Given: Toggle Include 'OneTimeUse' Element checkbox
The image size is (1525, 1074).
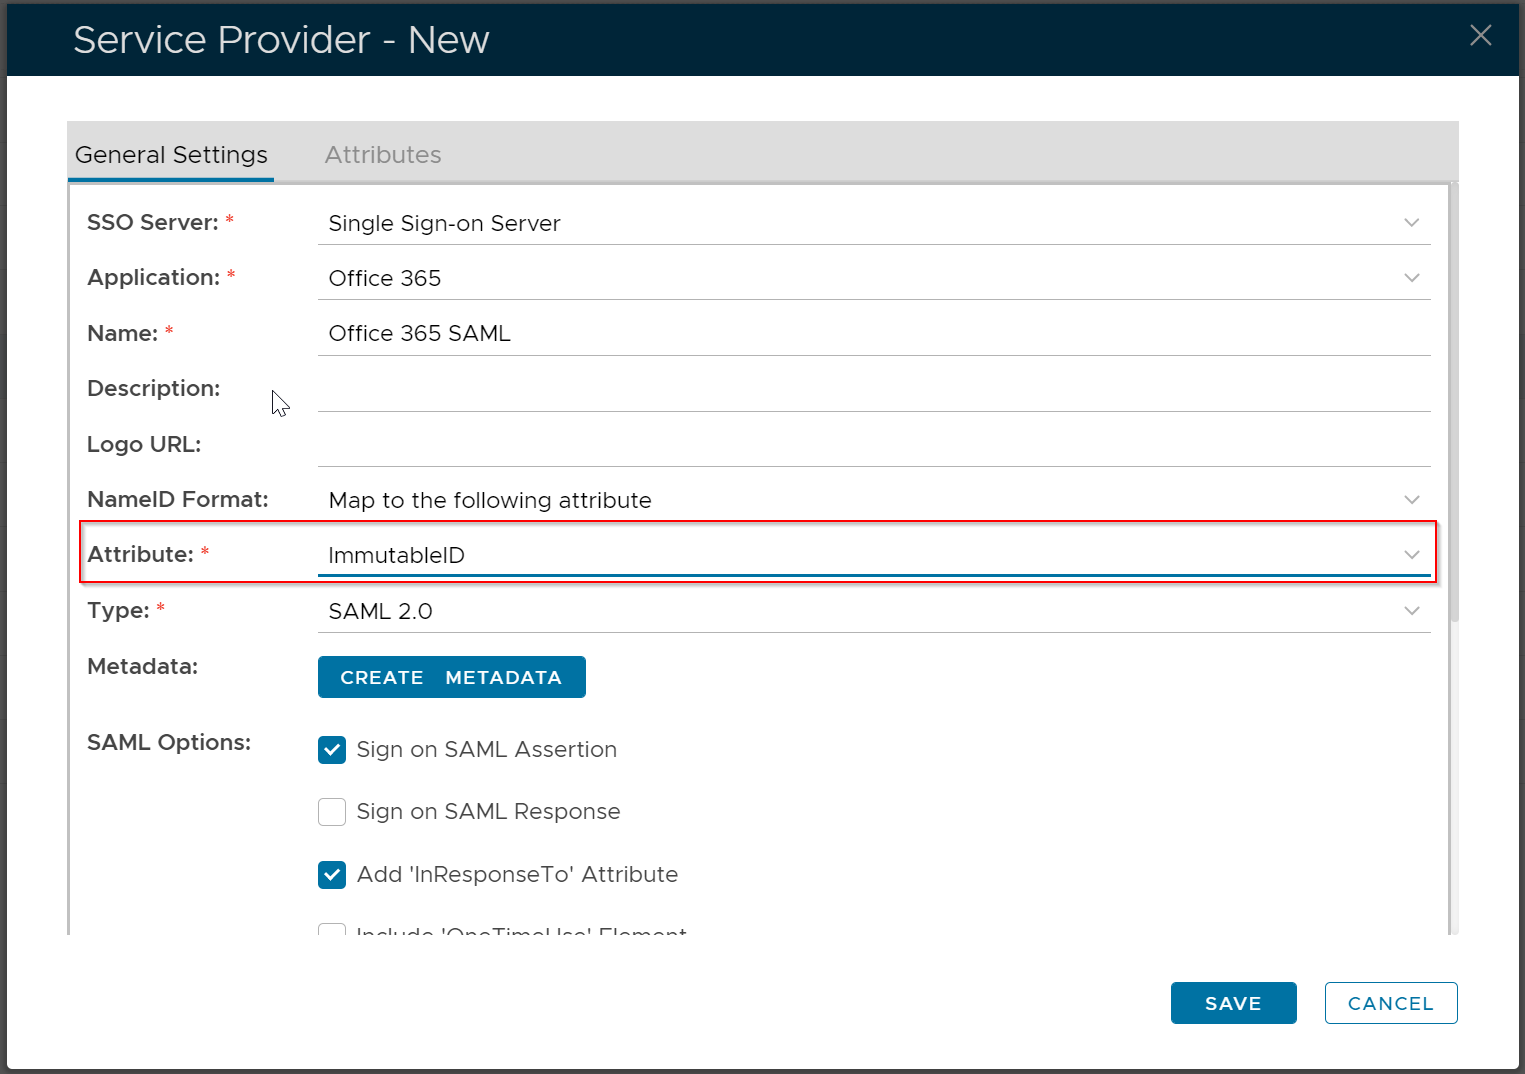Looking at the screenshot, I should tap(332, 929).
